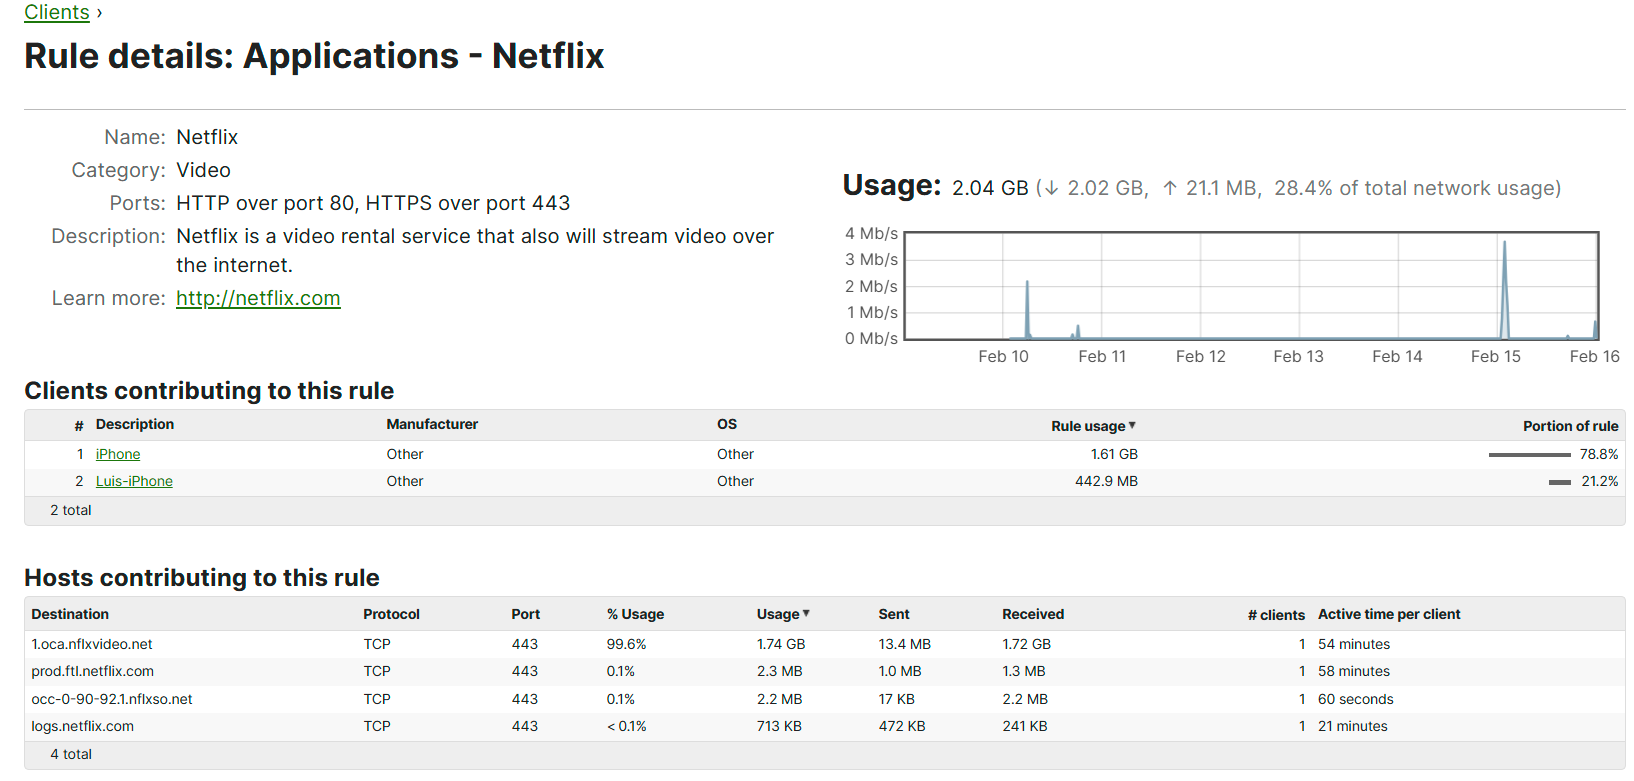Sort hosts table by Received header
This screenshot has height=781, width=1634.
point(1033,614)
